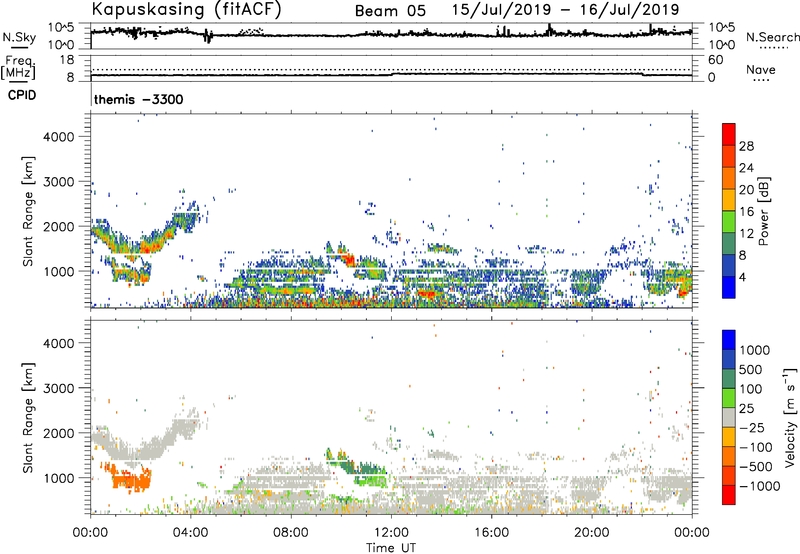This screenshot has width=800, height=554.
Task: Select the 'CPID' row label
Action: pyautogui.click(x=22, y=95)
